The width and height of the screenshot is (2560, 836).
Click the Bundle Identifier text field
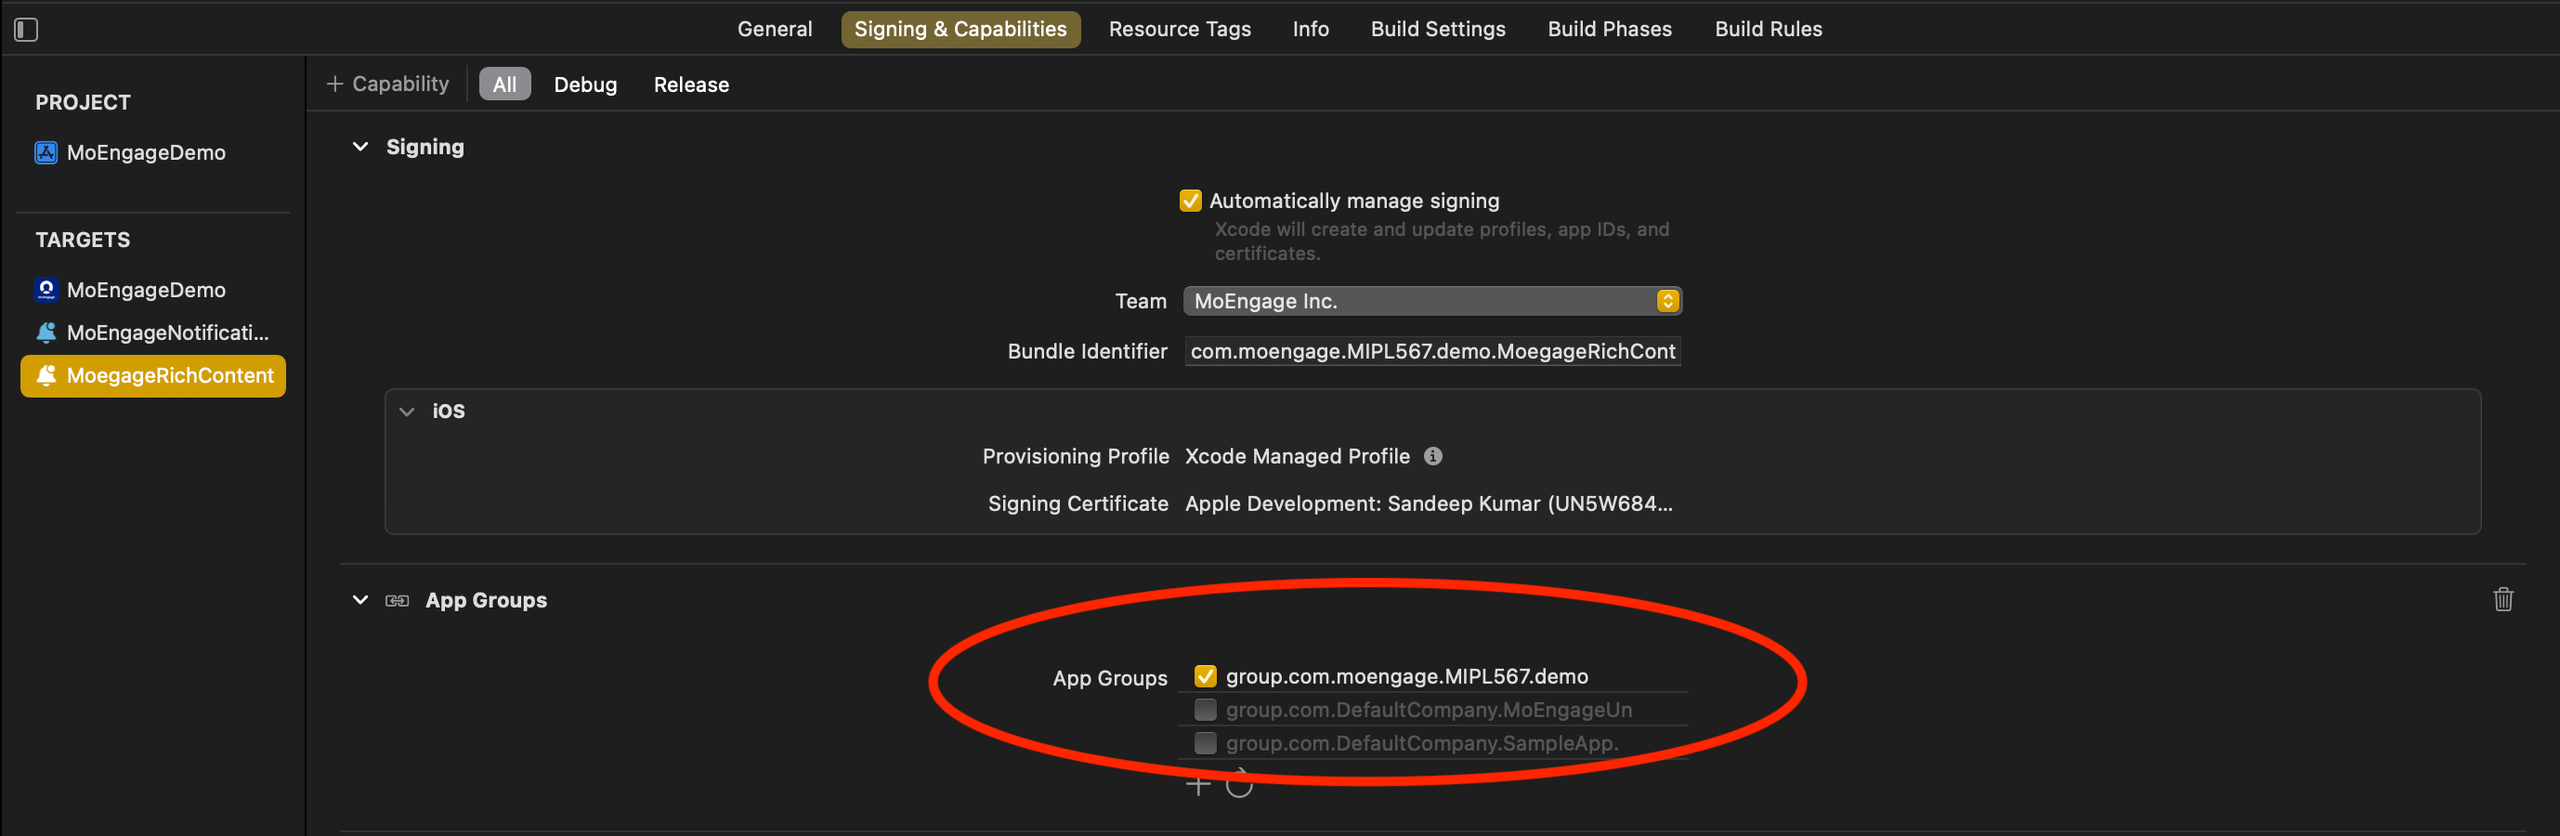click(x=1432, y=351)
